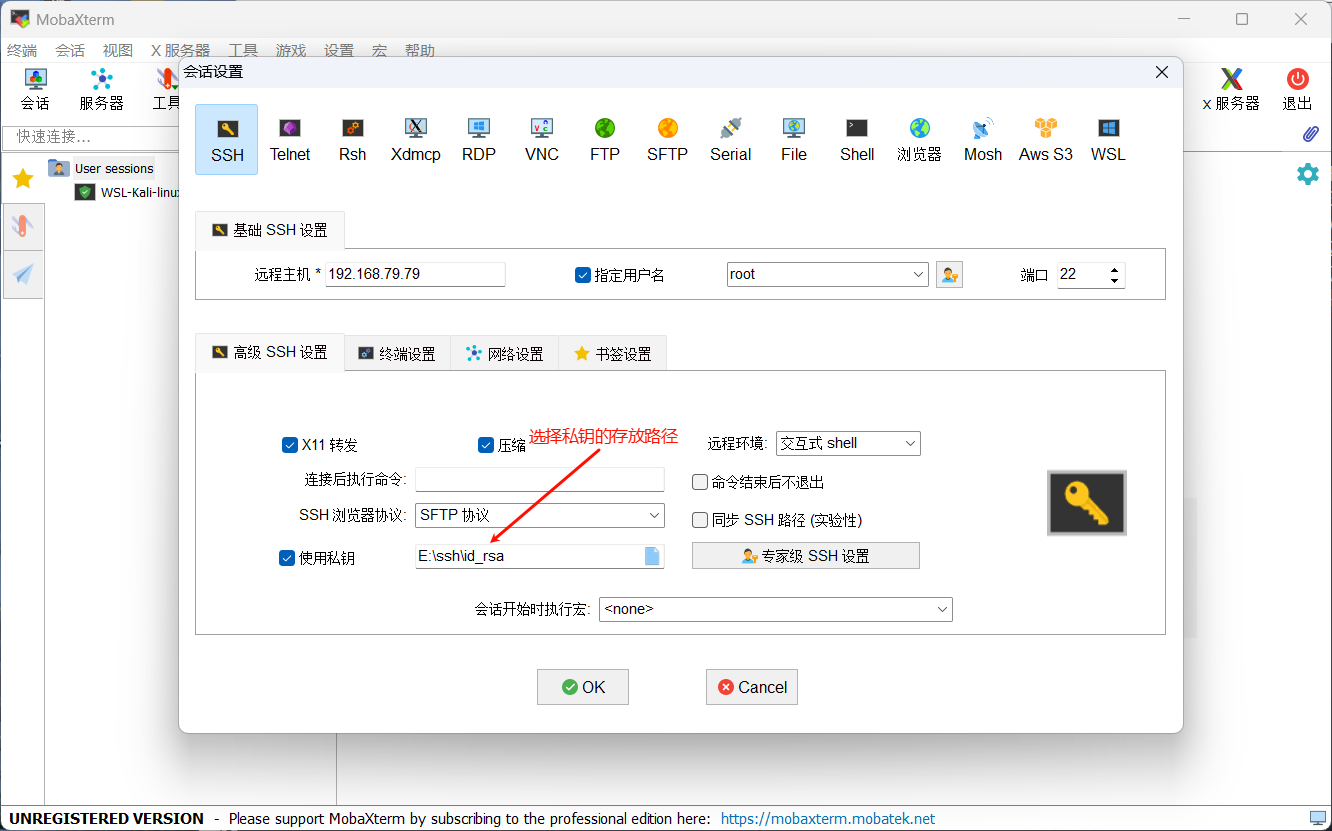
Task: Click the WSL session icon
Action: click(x=1108, y=139)
